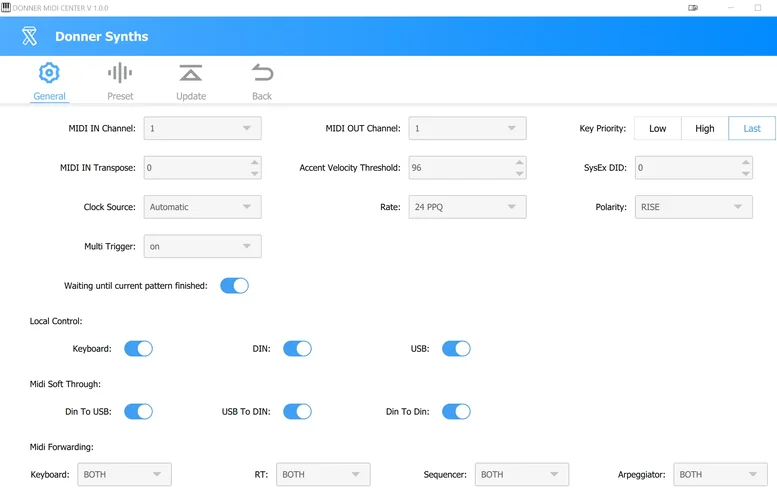This screenshot has width=777, height=500.
Task: Click the title bar battery status icon
Action: coord(693,7)
